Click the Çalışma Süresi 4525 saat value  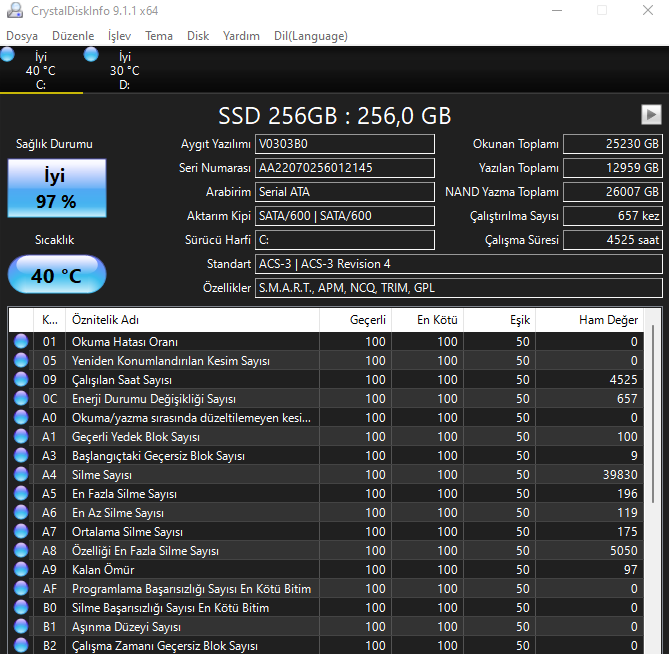[x=613, y=240]
